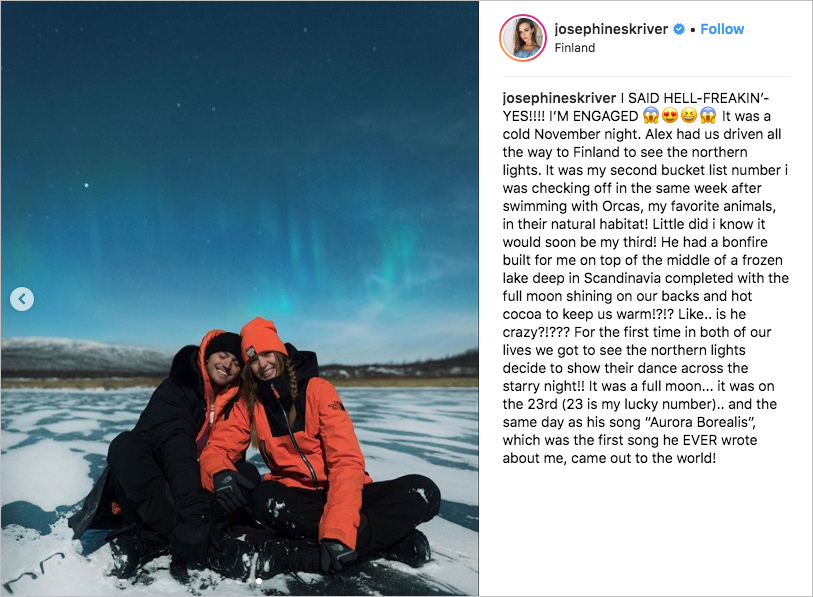Open josephineskriver username in post header
The image size is (813, 597).
[611, 29]
